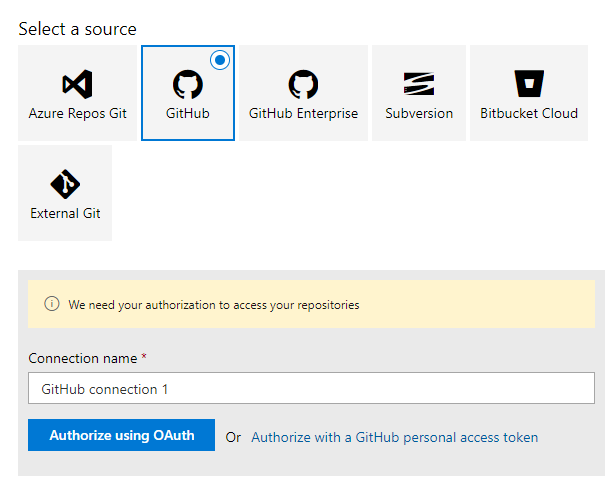Click the 'We need your authorization' message text
This screenshot has width=613, height=501.
(214, 305)
